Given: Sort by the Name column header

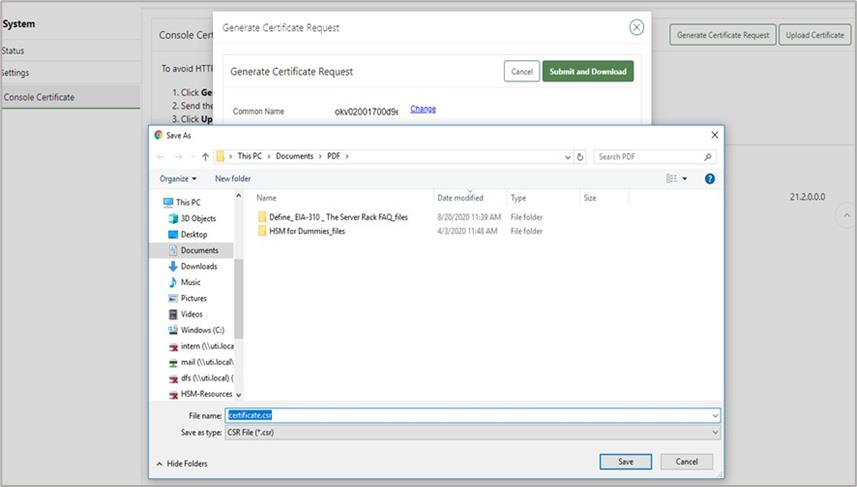Looking at the screenshot, I should (x=266, y=198).
